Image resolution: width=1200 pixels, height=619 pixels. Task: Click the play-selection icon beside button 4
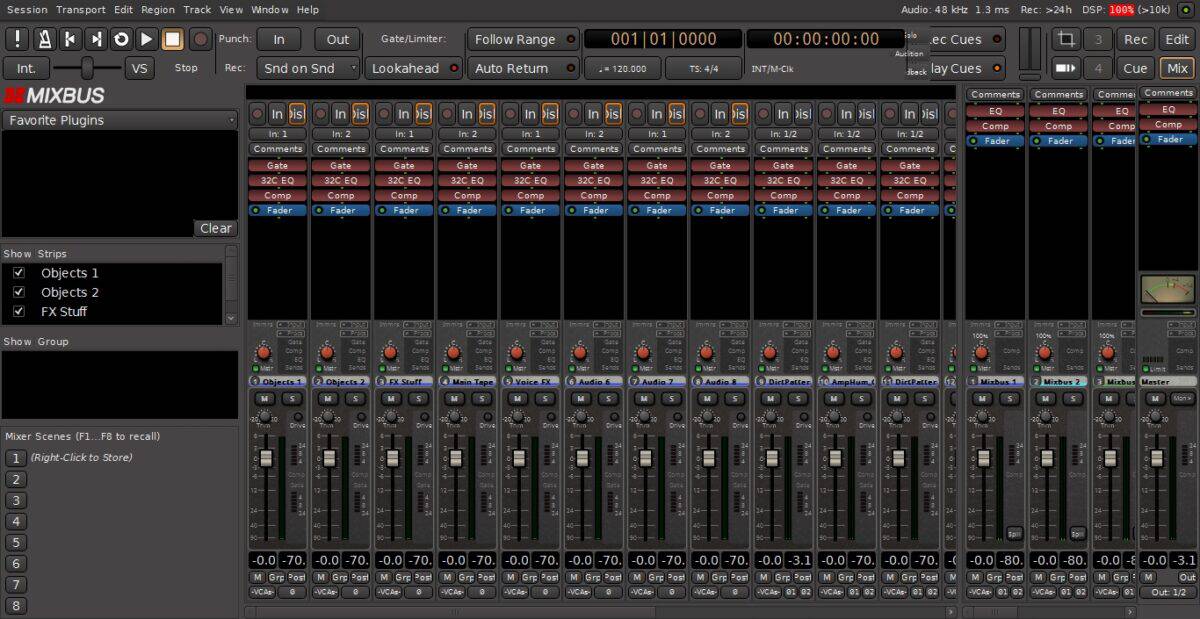coord(1066,68)
